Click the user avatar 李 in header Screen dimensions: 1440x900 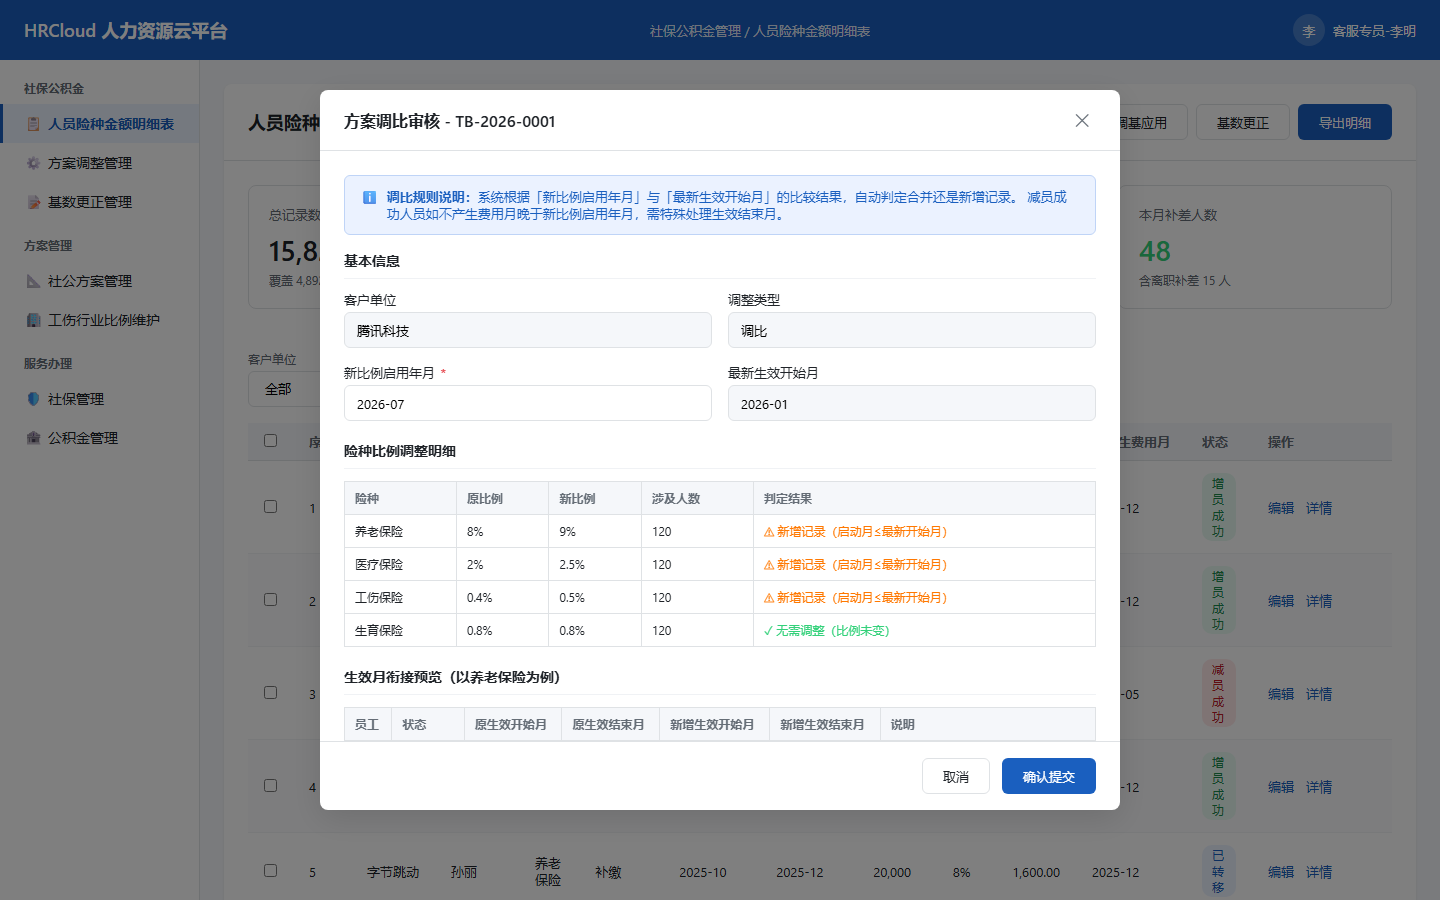pyautogui.click(x=1309, y=31)
